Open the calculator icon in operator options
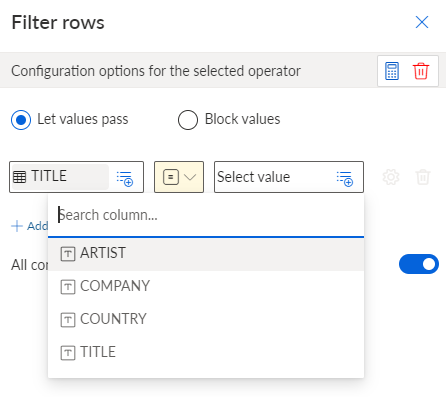The width and height of the screenshot is (446, 397). pyautogui.click(x=392, y=71)
